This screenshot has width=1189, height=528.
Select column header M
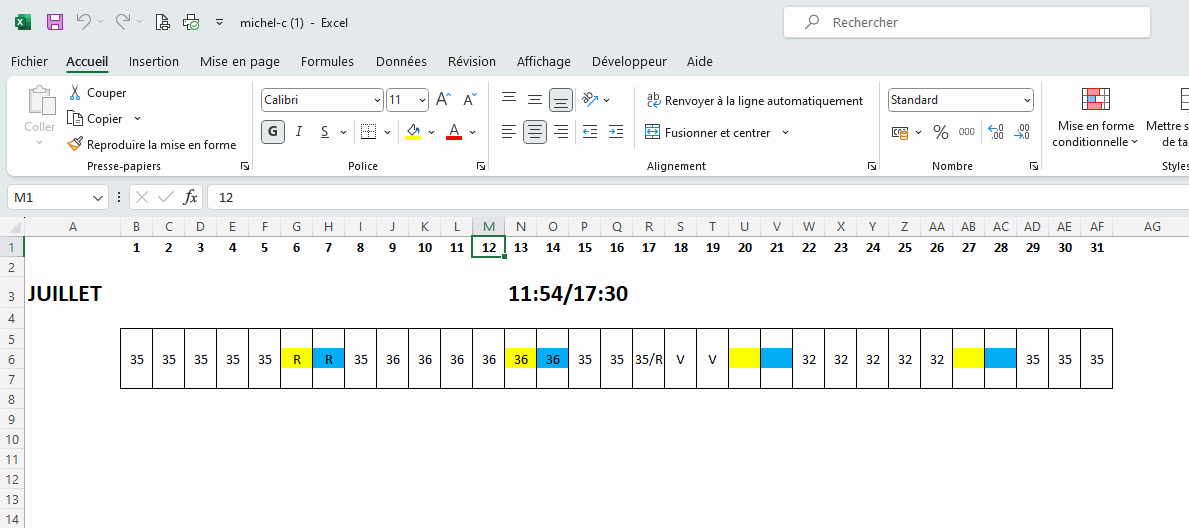click(489, 226)
